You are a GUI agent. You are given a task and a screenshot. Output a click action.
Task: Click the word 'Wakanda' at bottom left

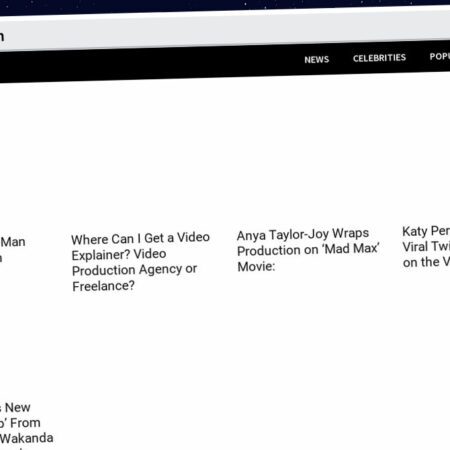coord(27,438)
